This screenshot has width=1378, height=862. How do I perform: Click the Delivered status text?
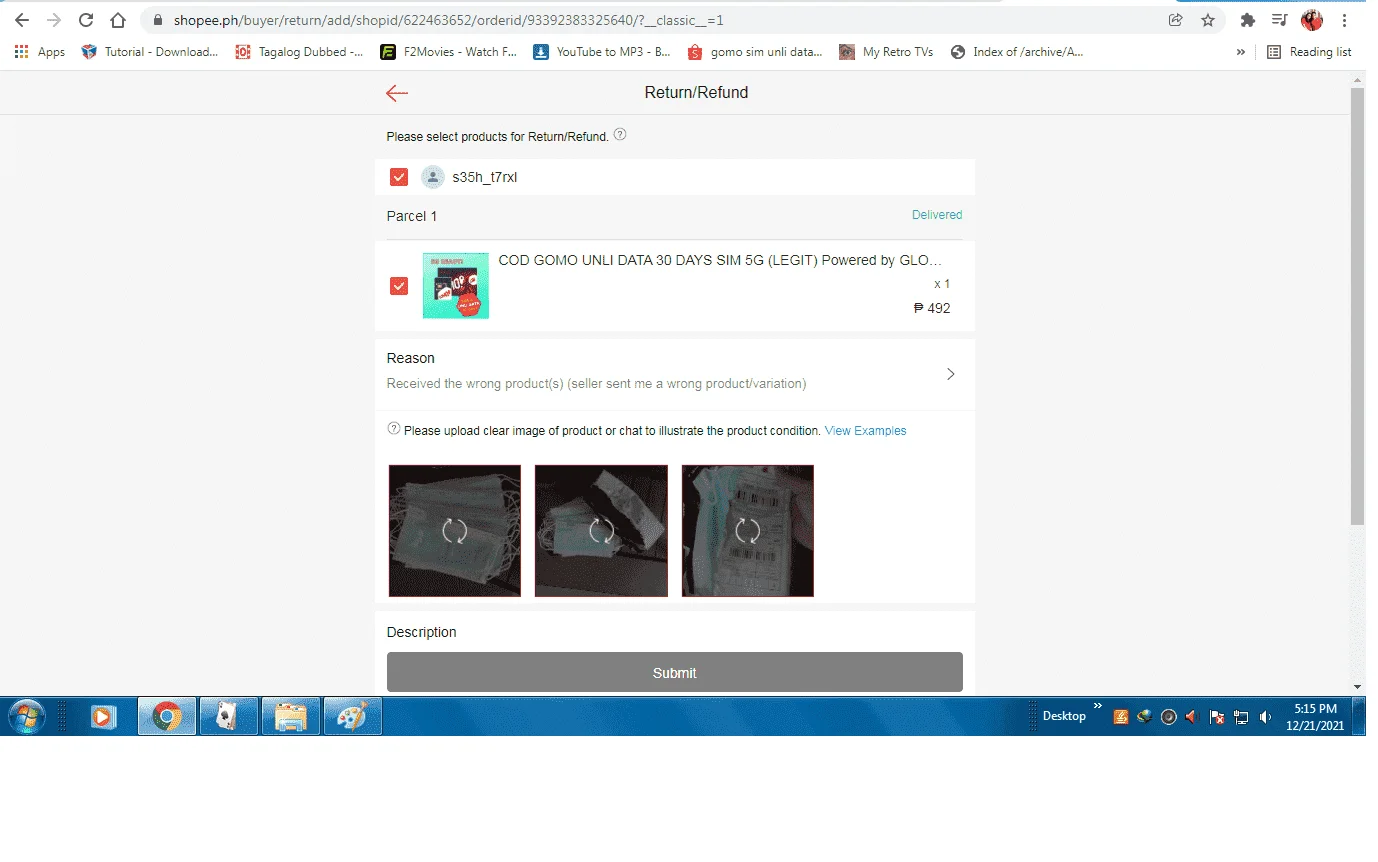click(x=937, y=215)
